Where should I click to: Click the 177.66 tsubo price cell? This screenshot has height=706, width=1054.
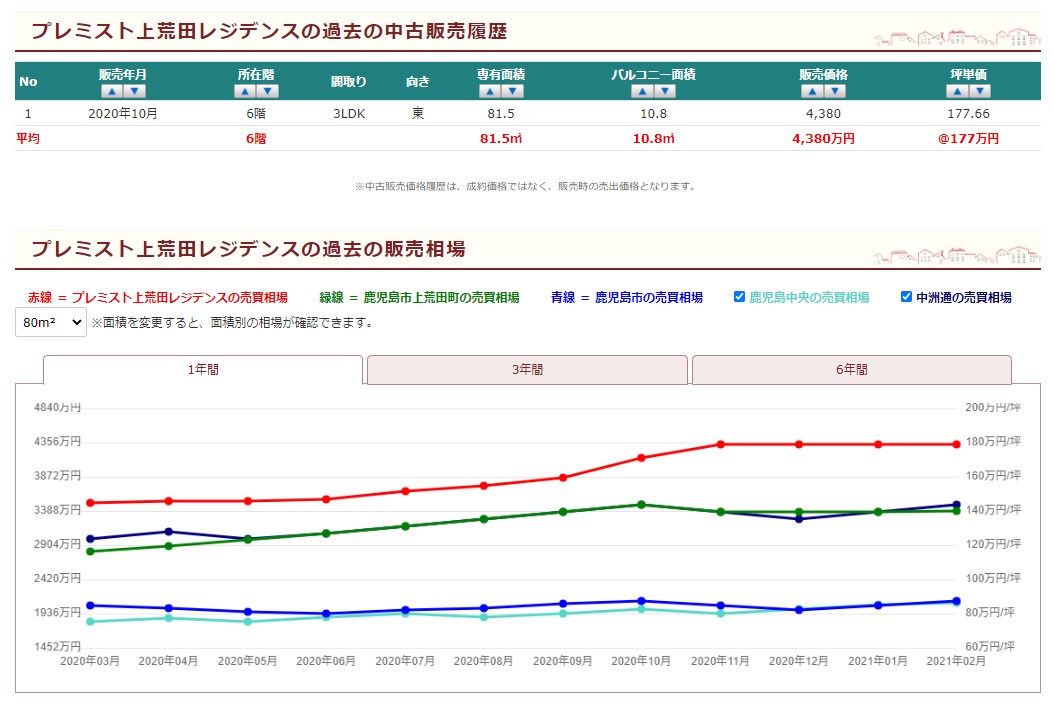tap(969, 114)
